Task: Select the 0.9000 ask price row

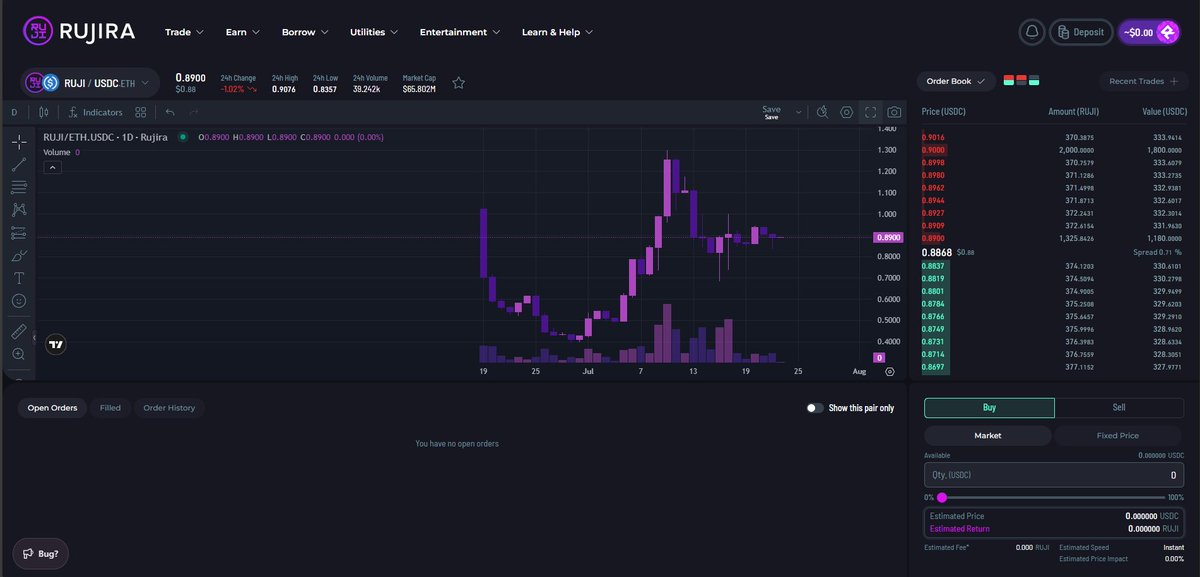Action: [x=1054, y=149]
